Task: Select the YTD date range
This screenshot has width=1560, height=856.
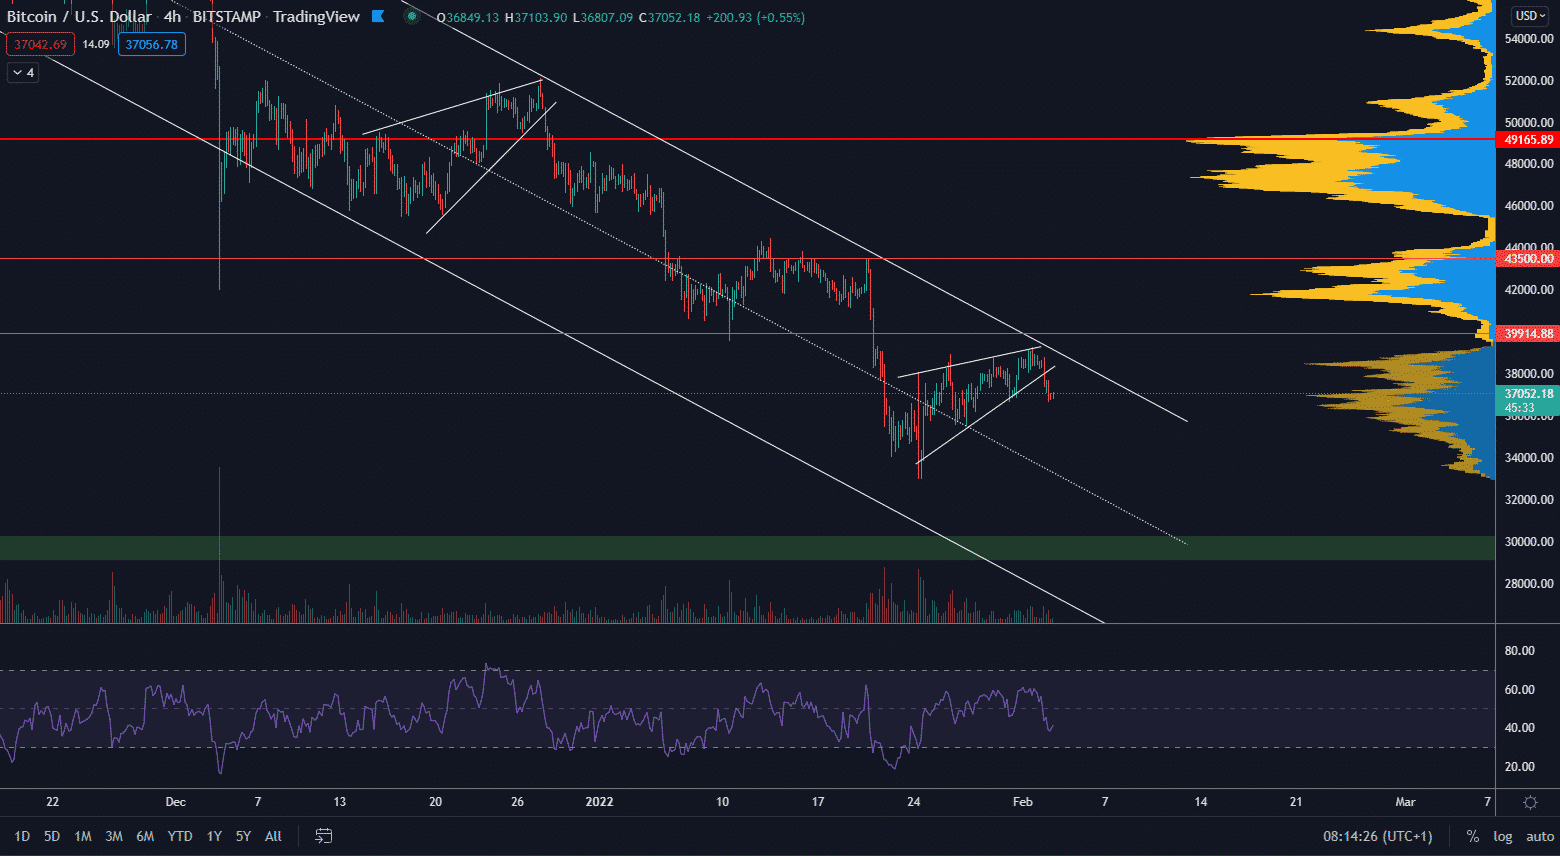Action: (180, 836)
